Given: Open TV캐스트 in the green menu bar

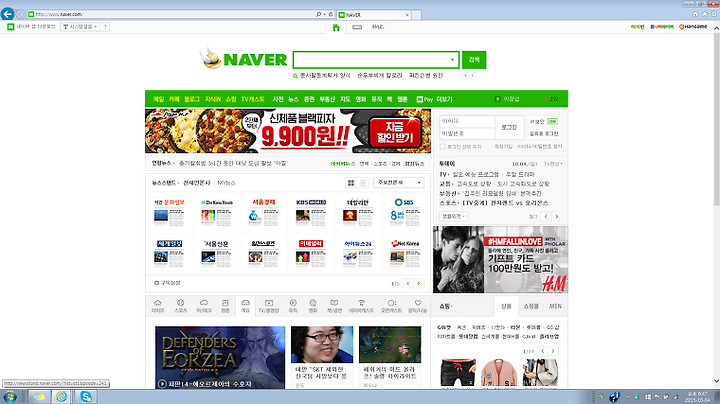Looking at the screenshot, I should pyautogui.click(x=253, y=99).
